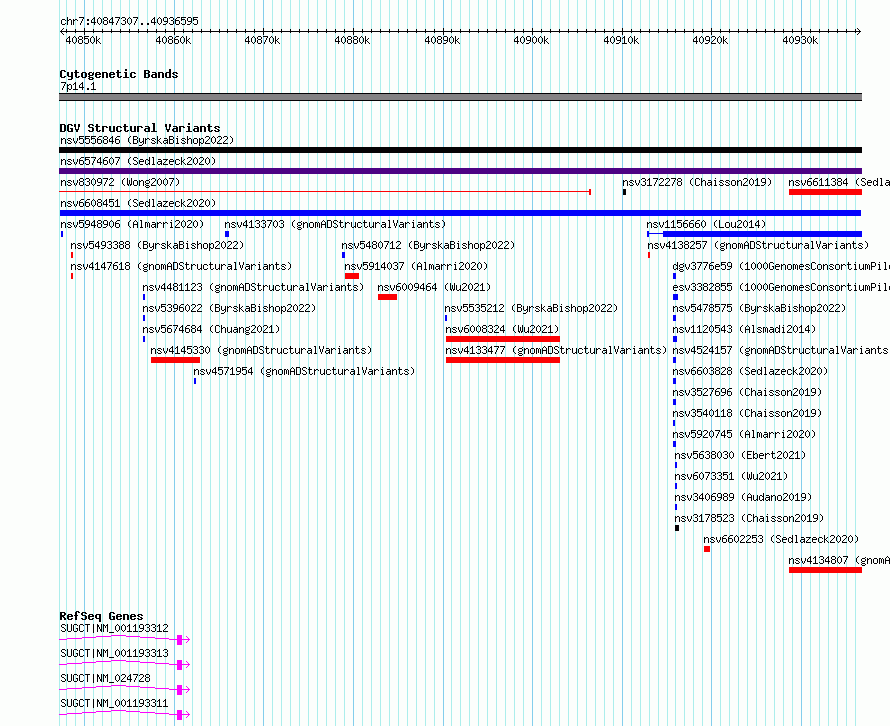Click nsv5535212 (ByrskaBishop2022) label
This screenshot has height=726, width=890.
(531, 308)
